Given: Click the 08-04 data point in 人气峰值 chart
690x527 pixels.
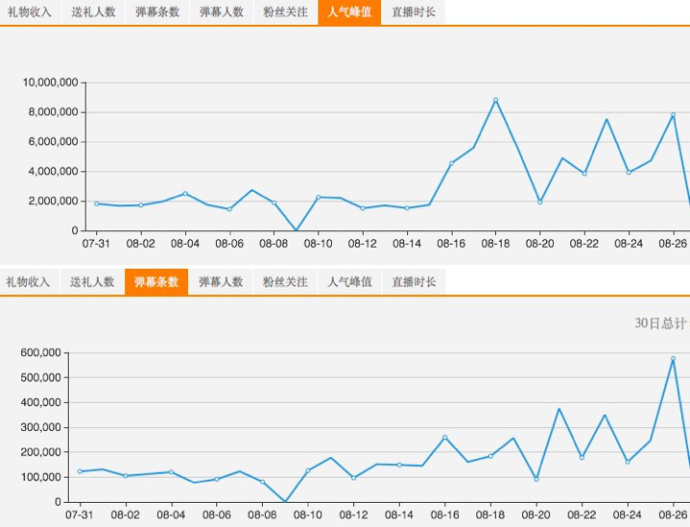Looking at the screenshot, I should point(185,194).
